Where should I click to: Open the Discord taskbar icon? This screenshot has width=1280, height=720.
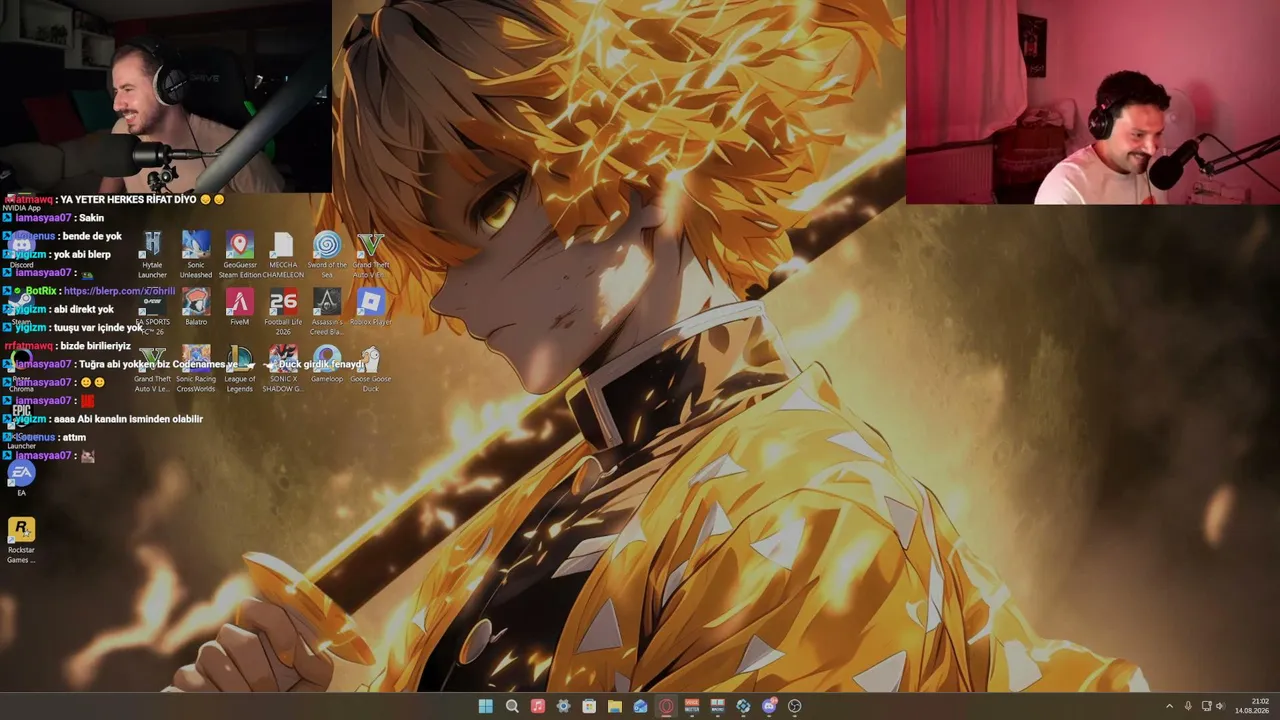point(769,706)
